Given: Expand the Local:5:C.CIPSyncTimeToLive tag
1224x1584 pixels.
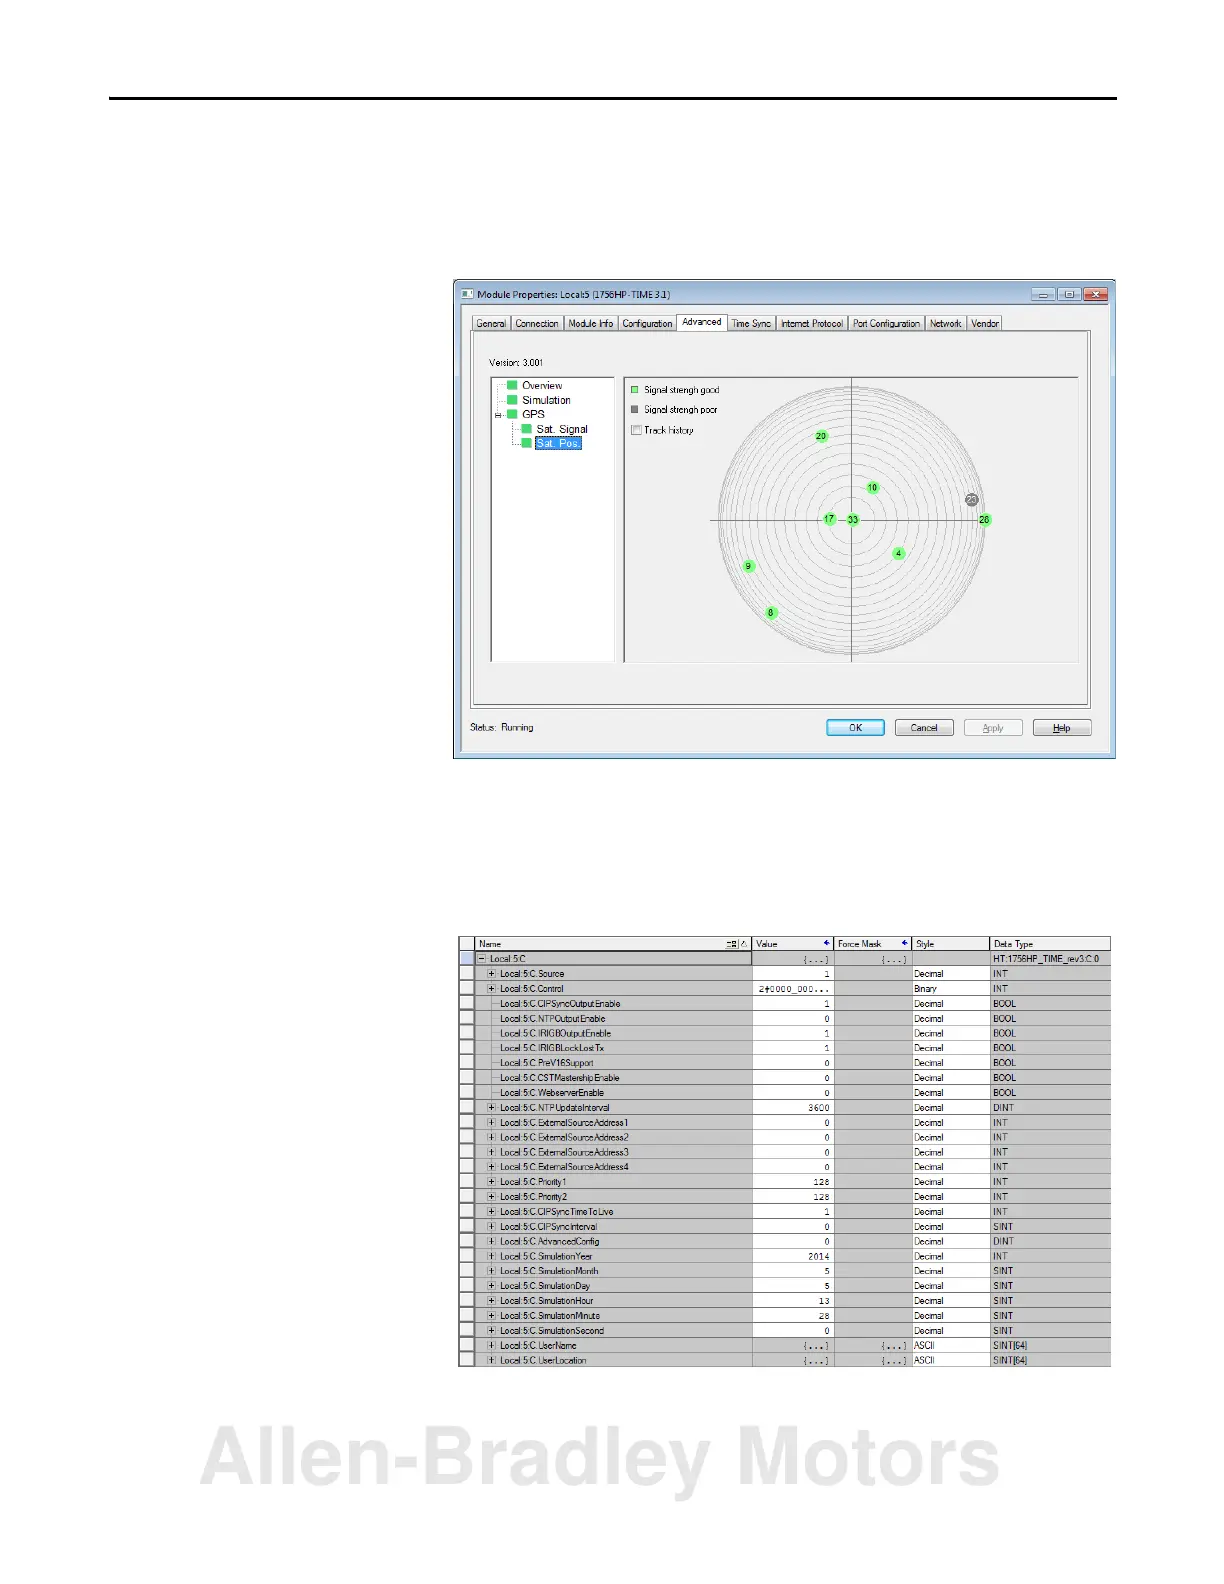Looking at the screenshot, I should 491,1212.
